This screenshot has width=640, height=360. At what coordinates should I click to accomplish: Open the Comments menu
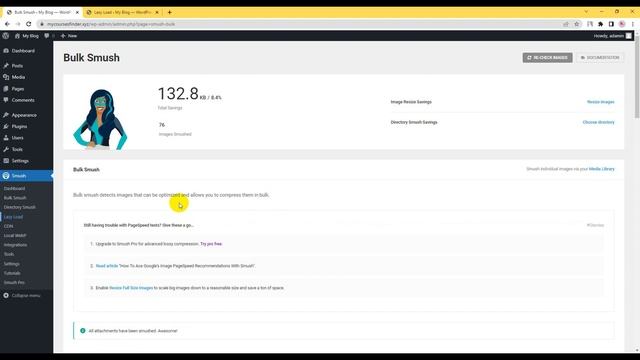[x=23, y=100]
